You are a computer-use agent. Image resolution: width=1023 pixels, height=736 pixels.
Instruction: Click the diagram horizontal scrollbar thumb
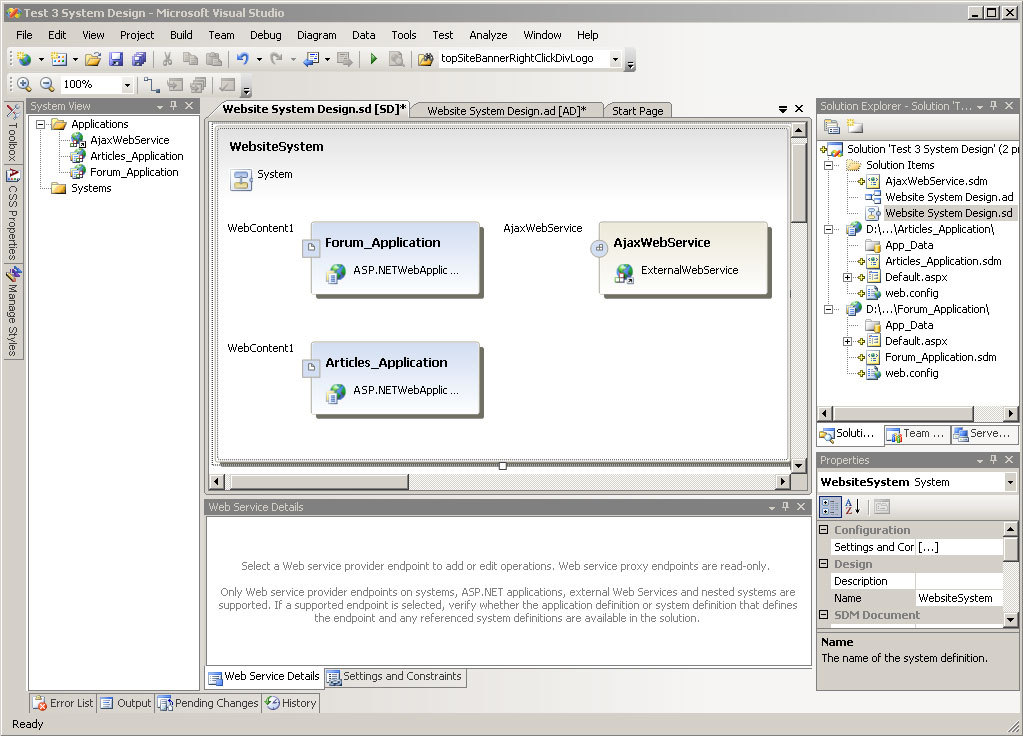click(x=320, y=482)
